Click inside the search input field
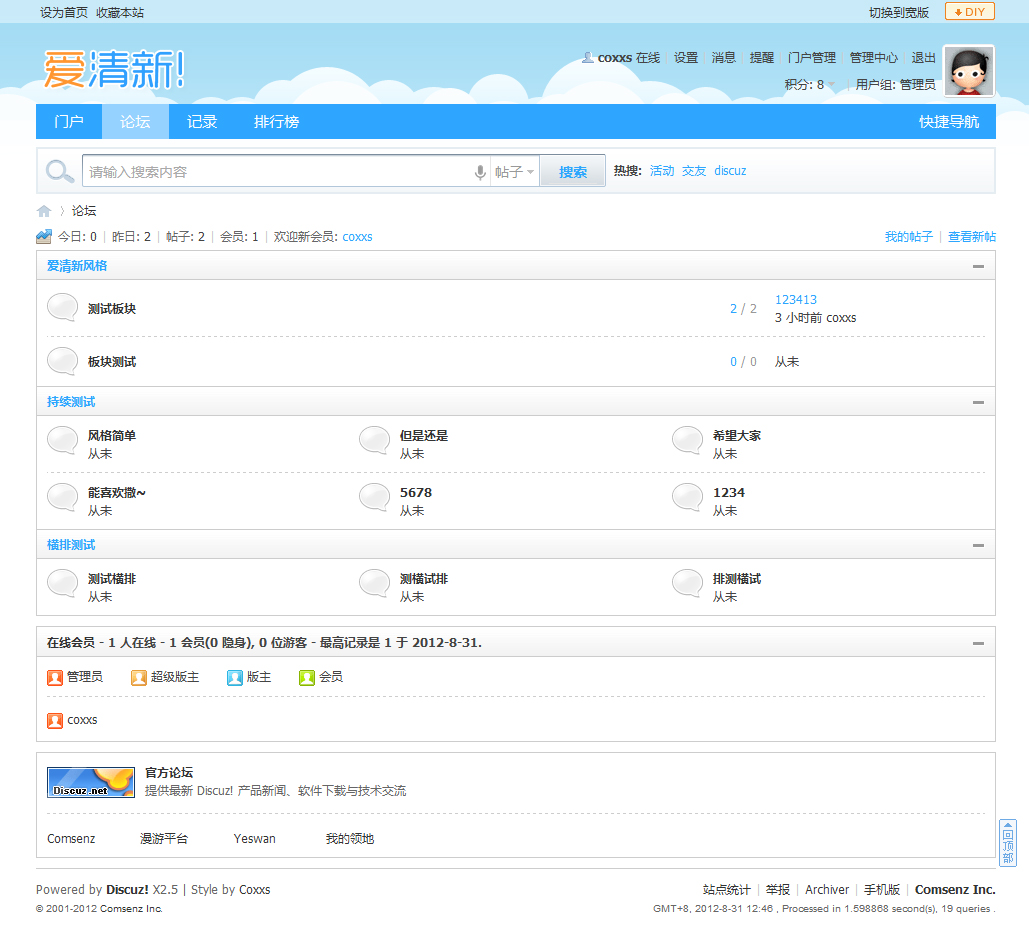This screenshot has width=1029, height=944. (277, 172)
